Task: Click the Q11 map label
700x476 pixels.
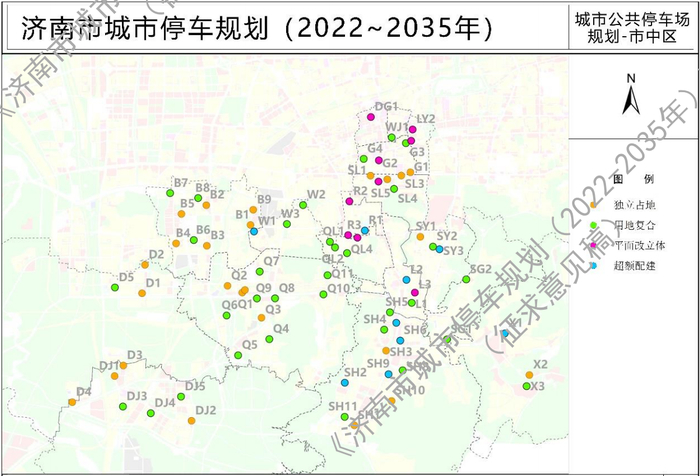Action: click(x=342, y=273)
